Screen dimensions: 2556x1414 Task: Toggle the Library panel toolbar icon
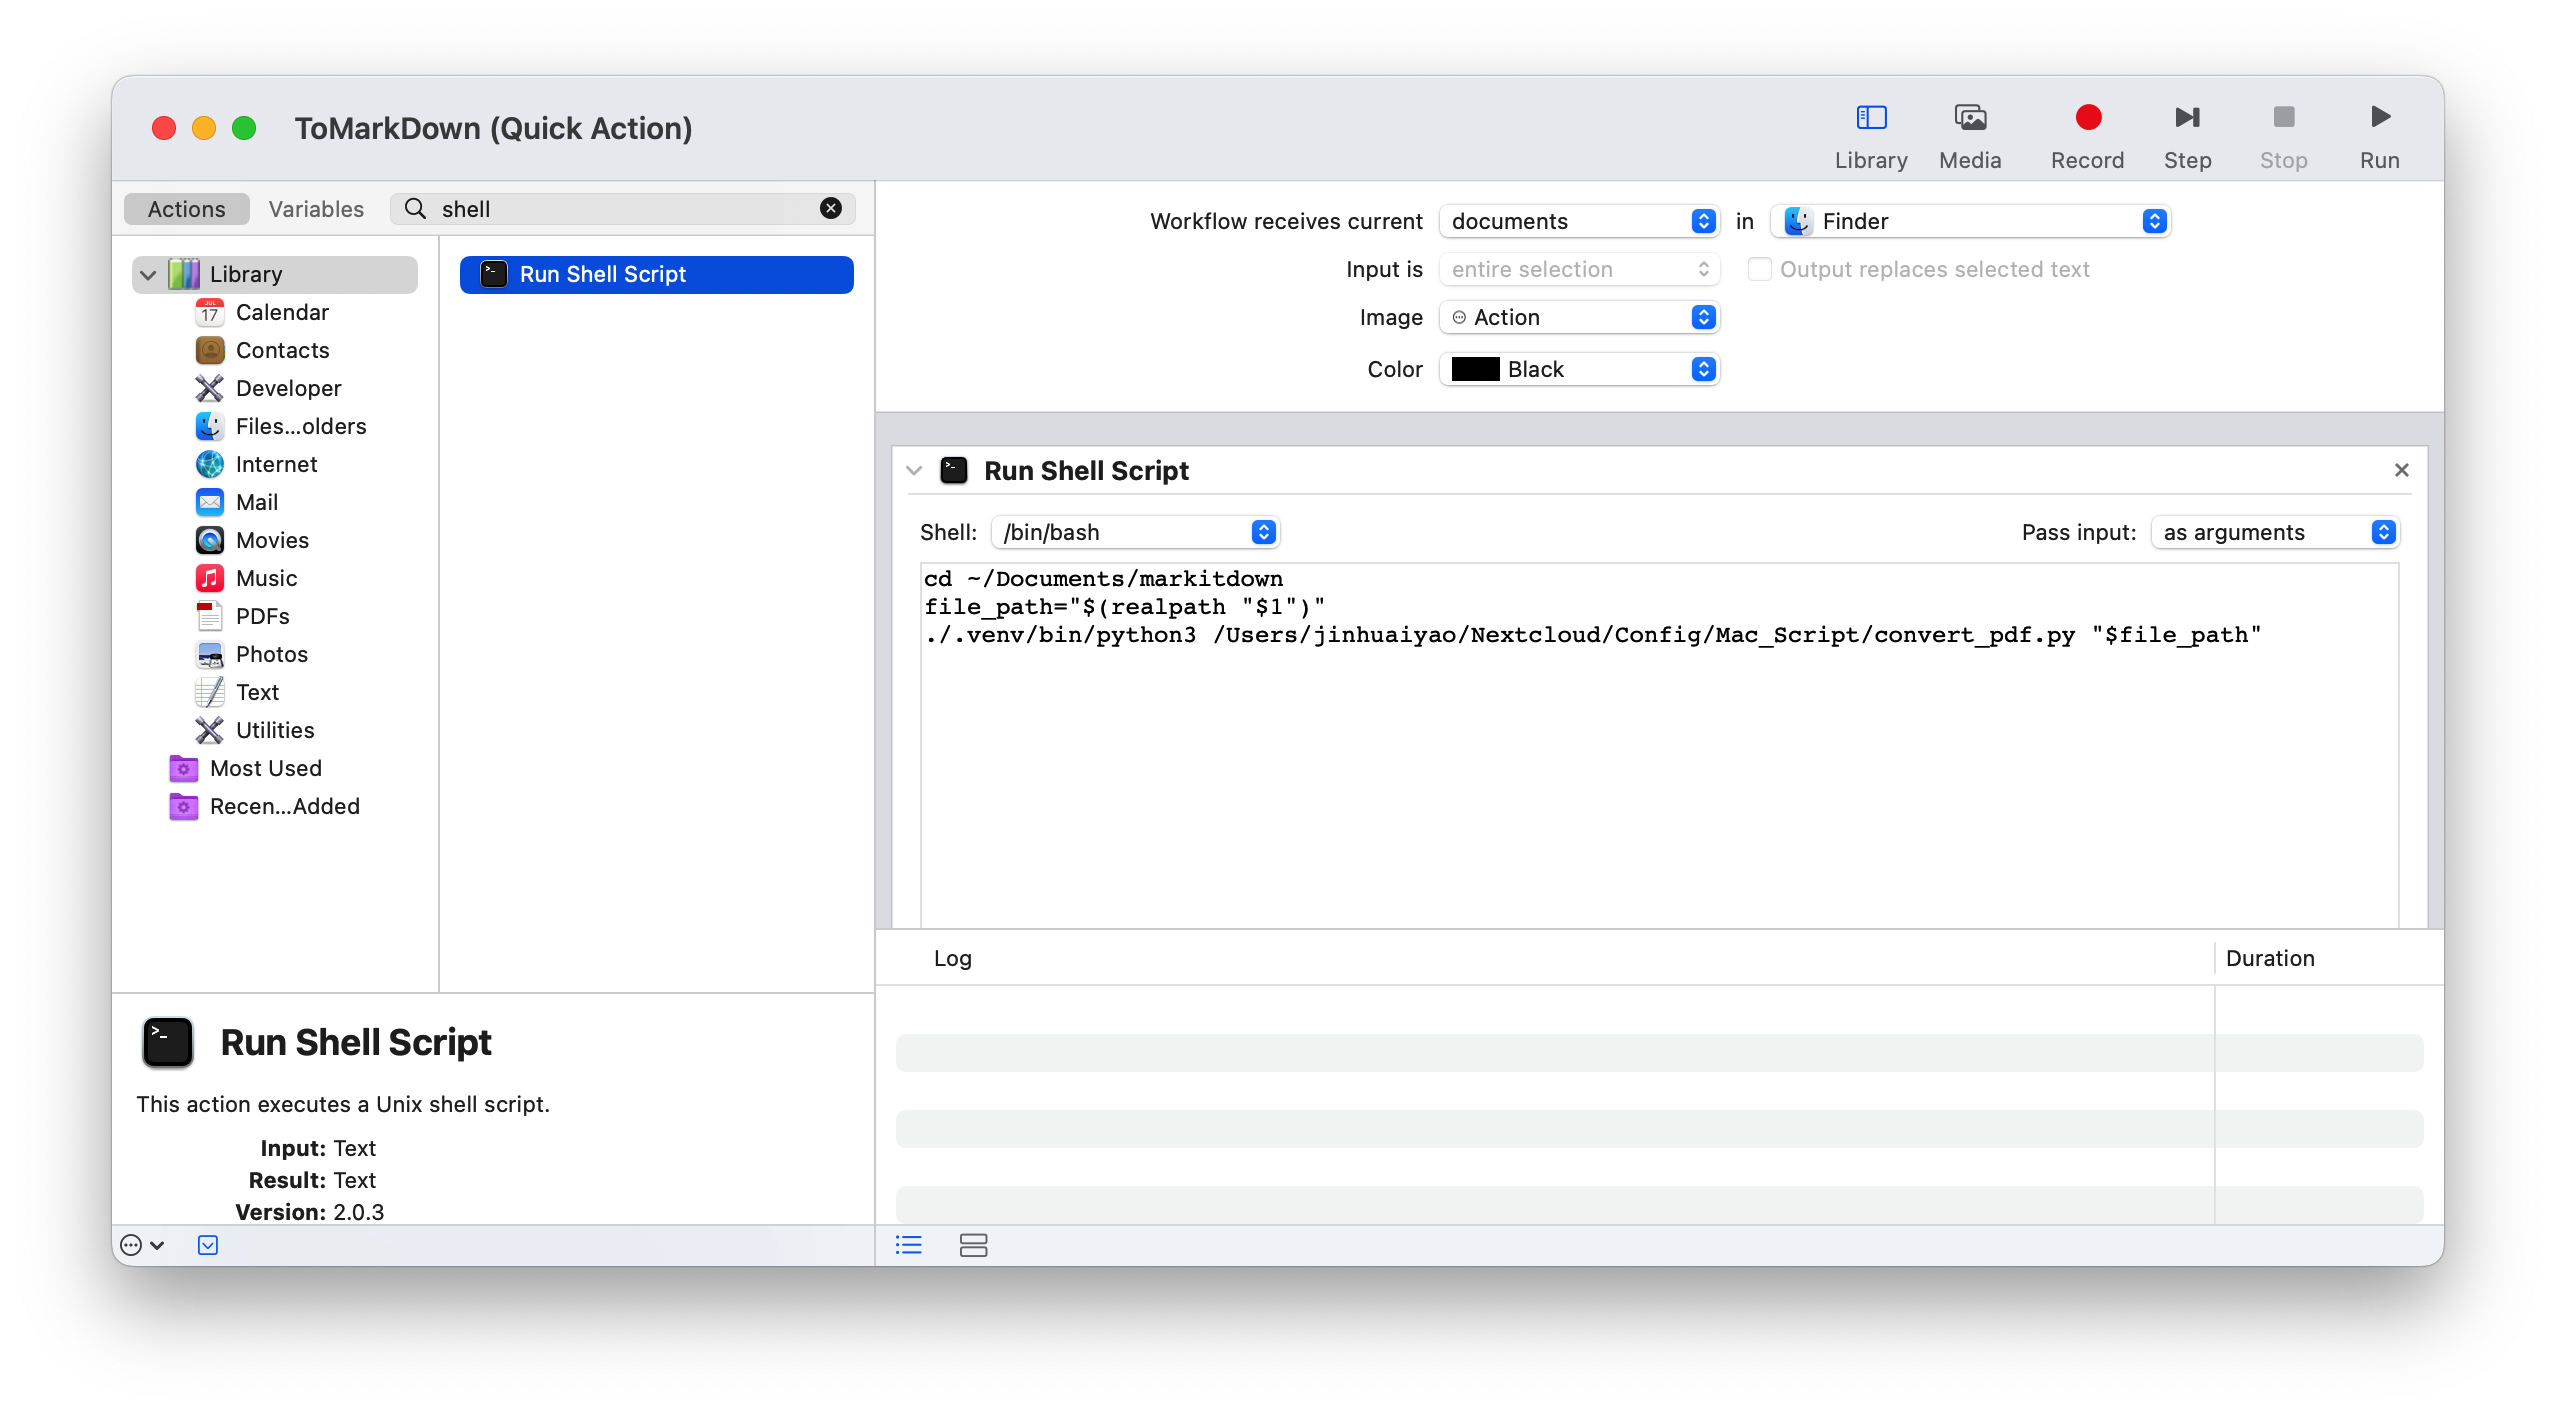pos(1870,118)
